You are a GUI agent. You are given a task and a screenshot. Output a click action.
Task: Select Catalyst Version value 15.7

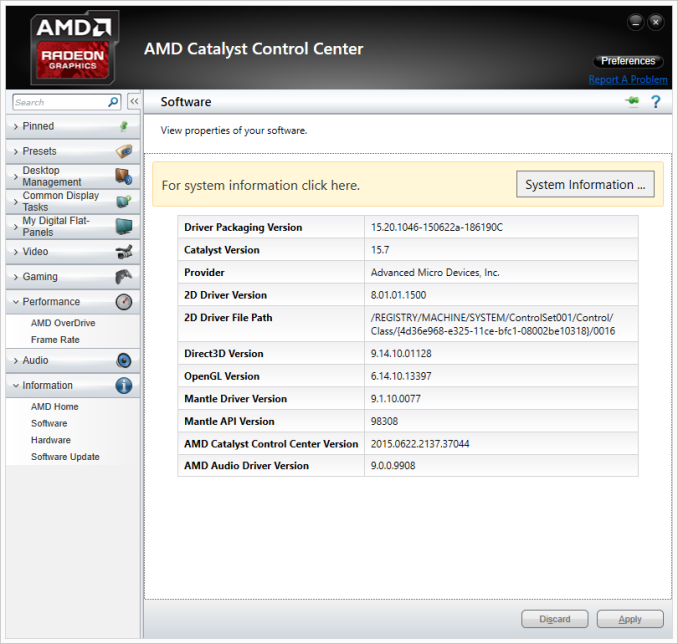[380, 250]
